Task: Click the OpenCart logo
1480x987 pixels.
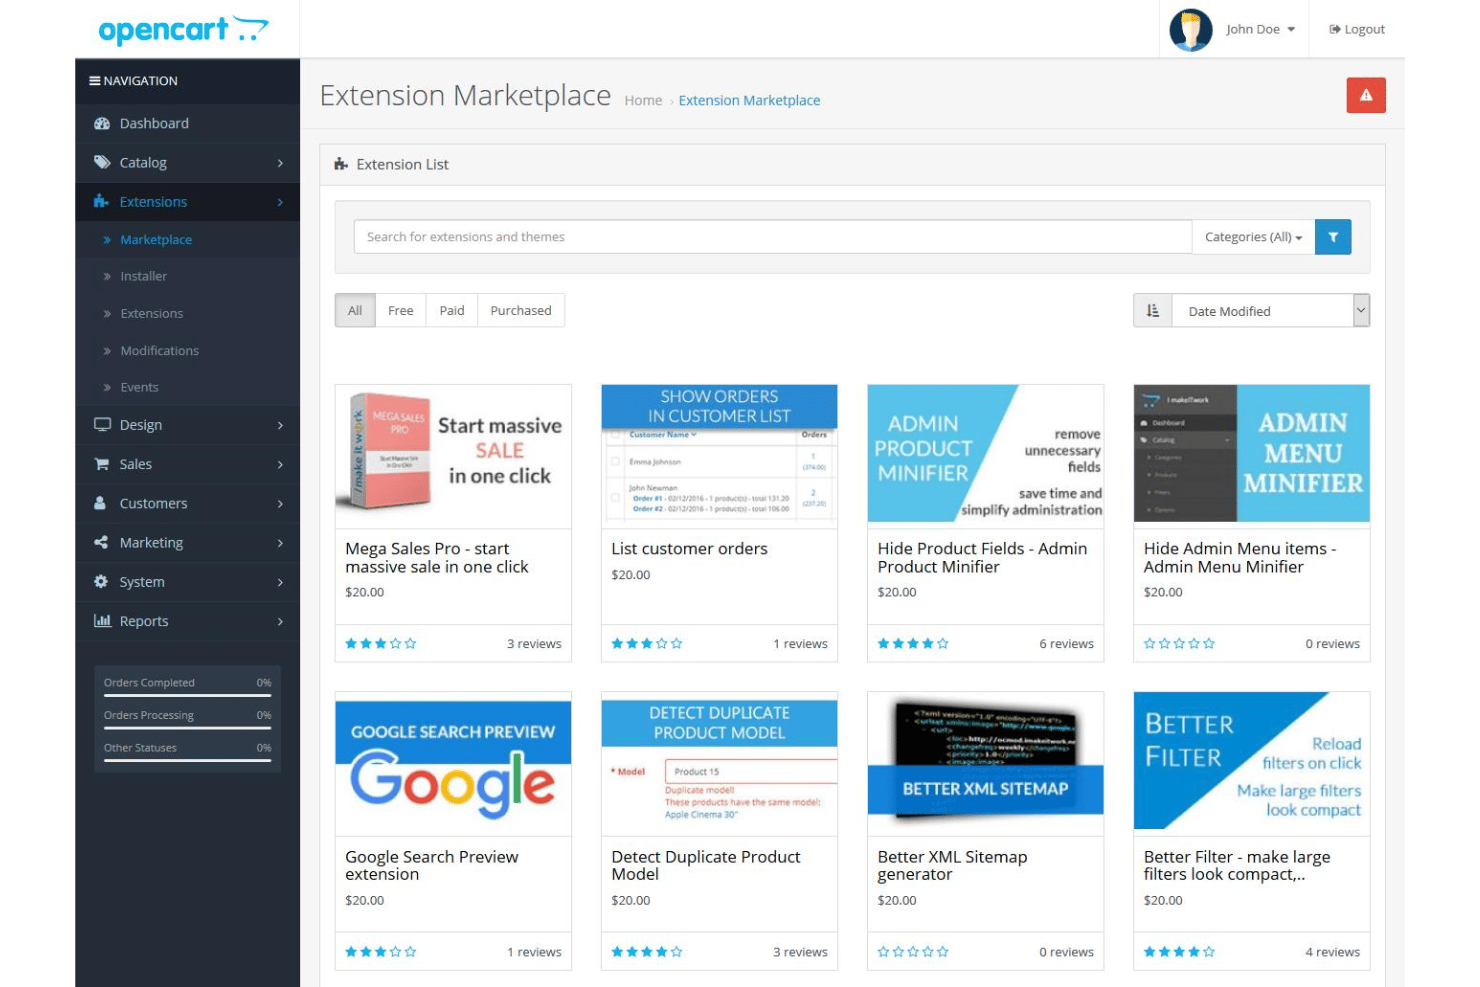Action: coord(183,30)
